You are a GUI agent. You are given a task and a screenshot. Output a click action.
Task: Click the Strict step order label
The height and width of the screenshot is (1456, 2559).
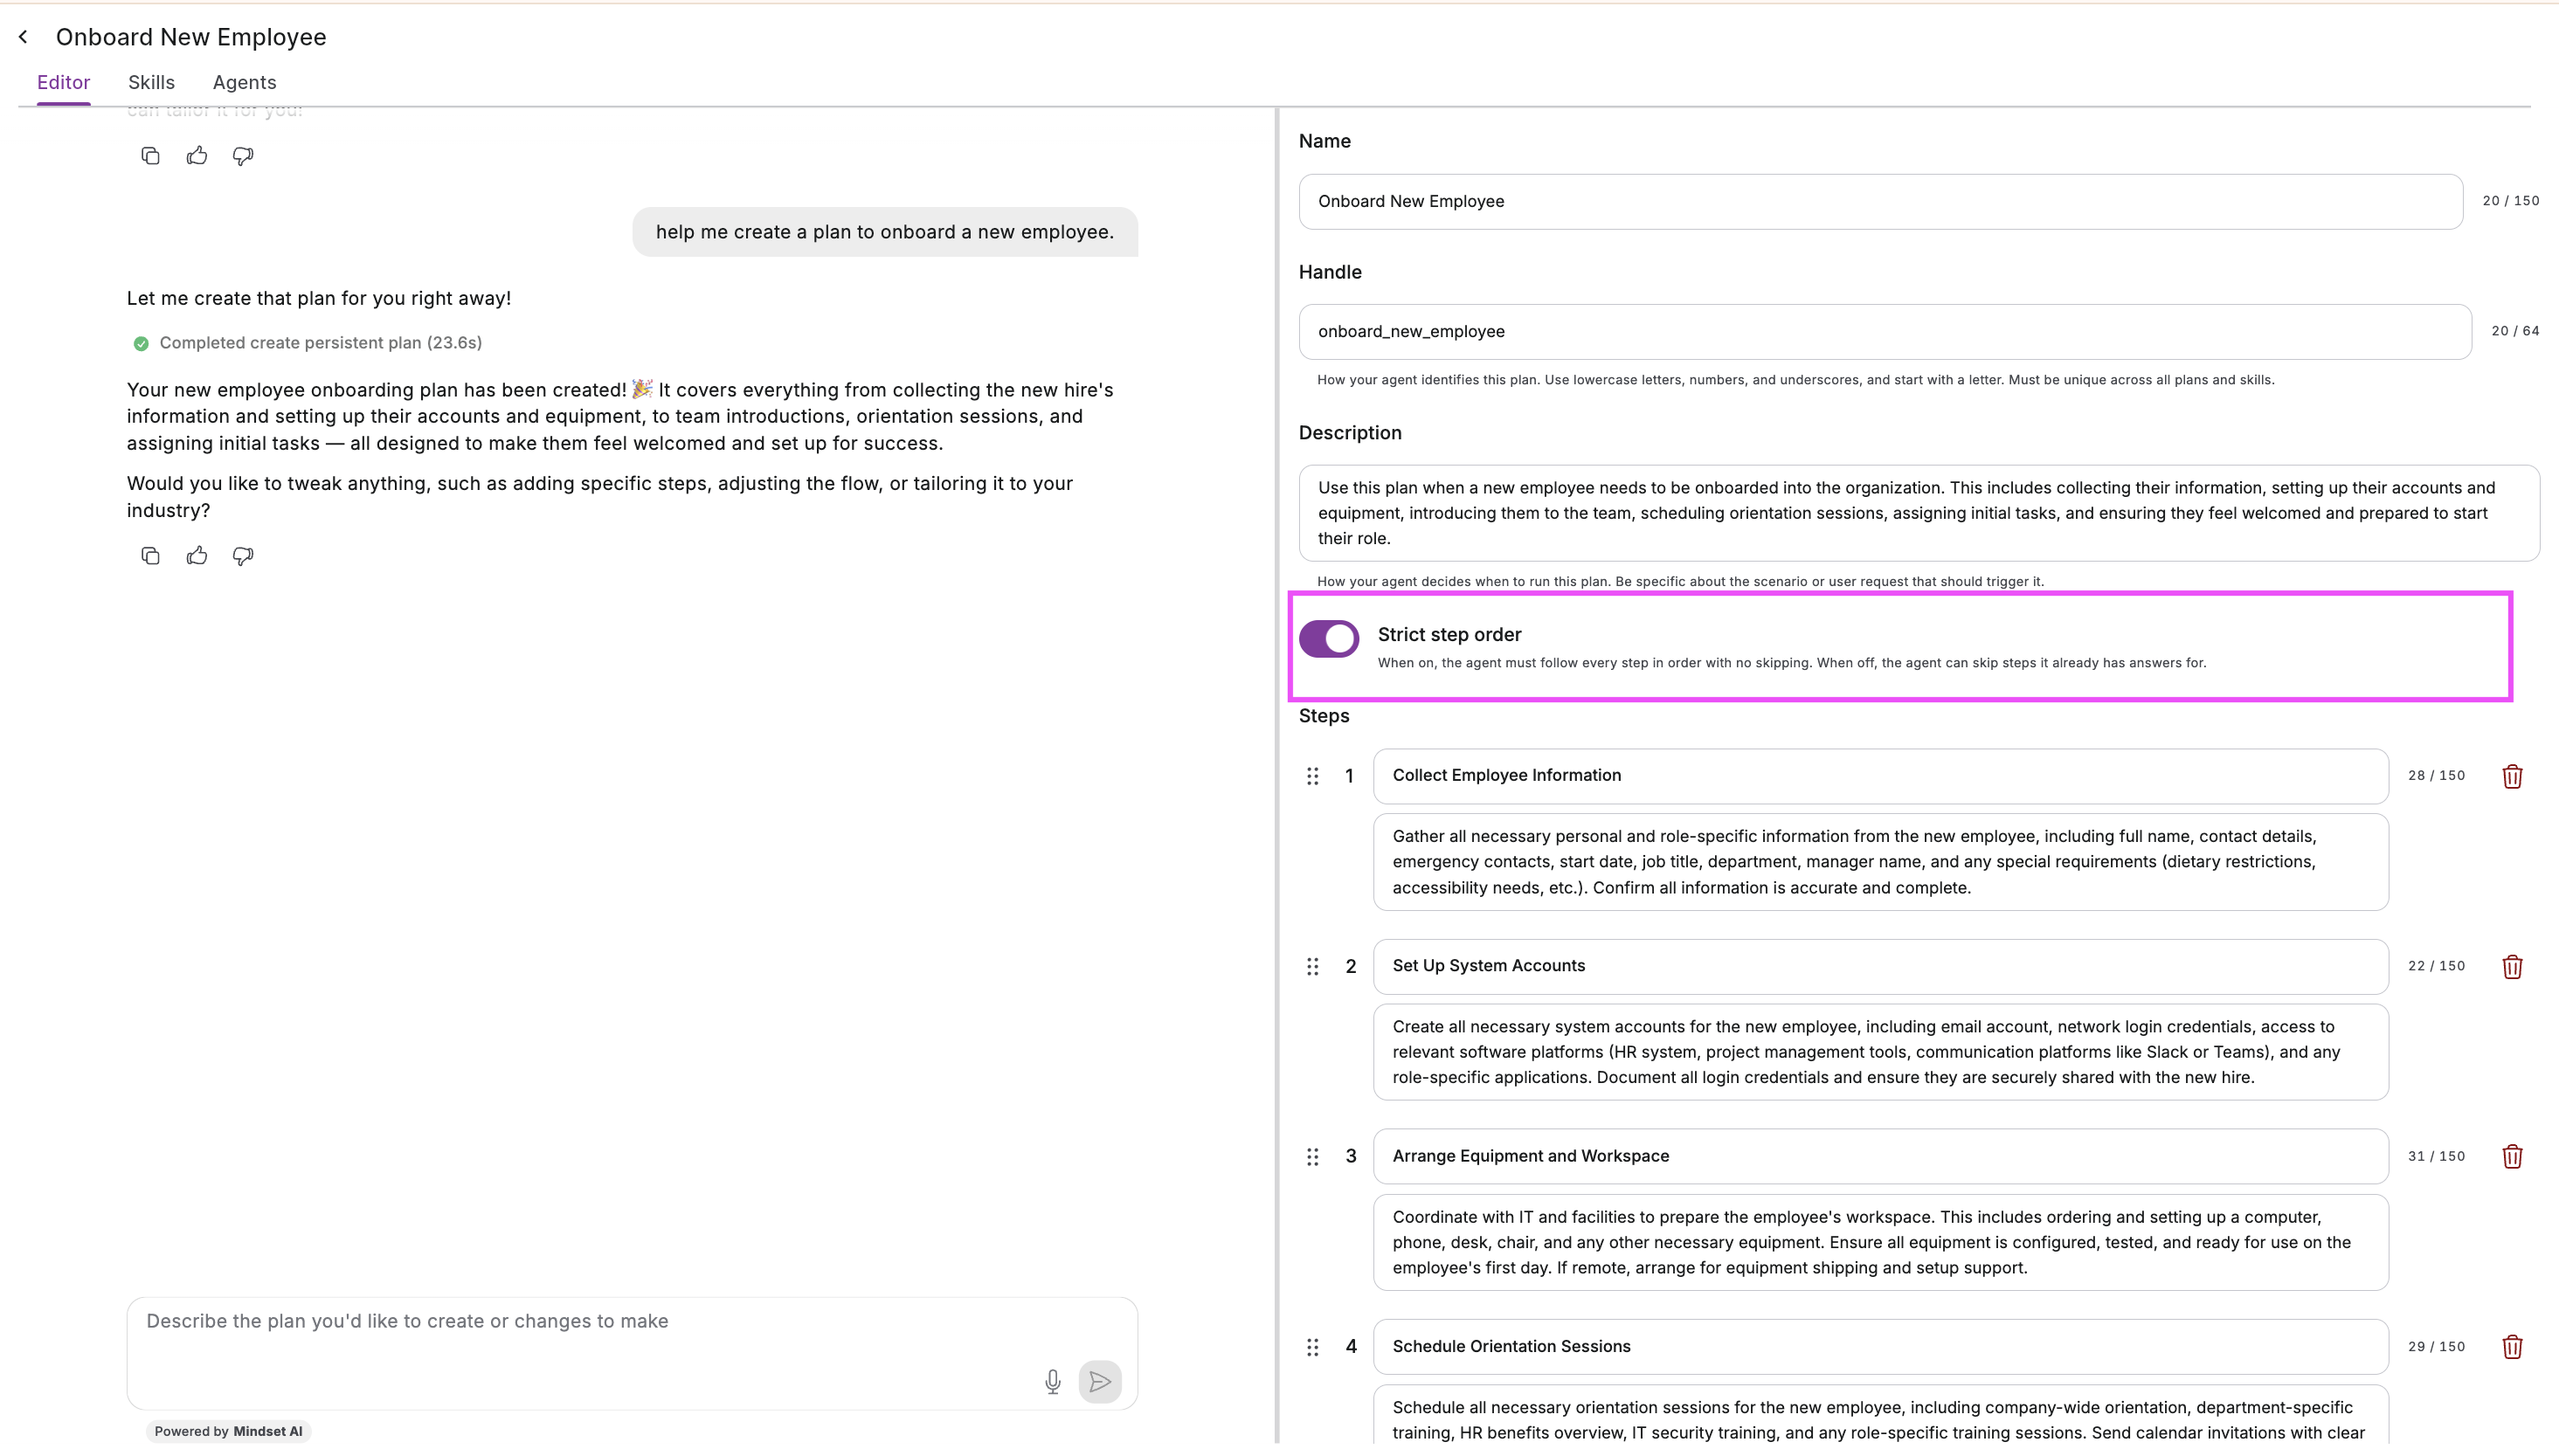(x=1449, y=634)
